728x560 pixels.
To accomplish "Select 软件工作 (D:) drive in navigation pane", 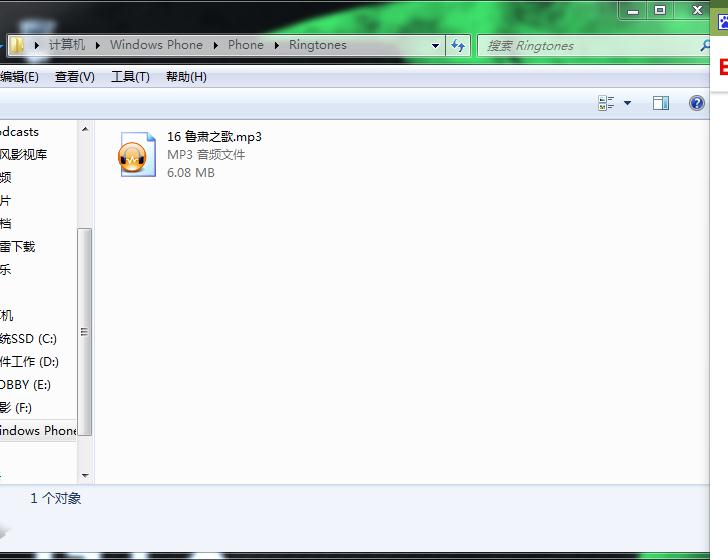I will coord(29,362).
